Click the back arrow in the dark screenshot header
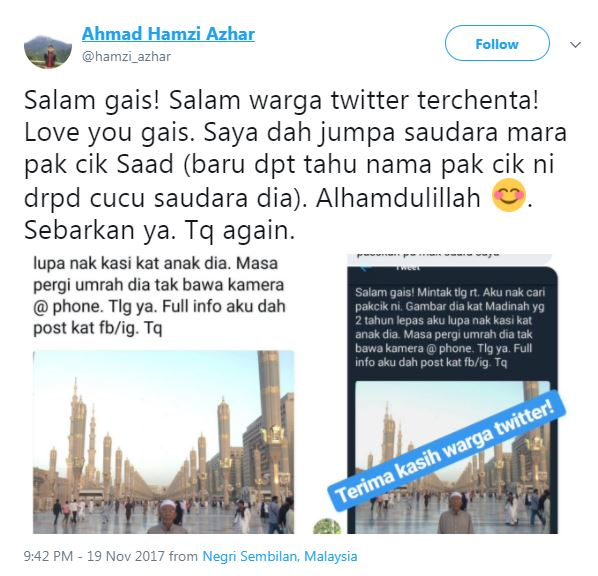Image resolution: width=598 pixels, height=576 pixels. pos(365,267)
